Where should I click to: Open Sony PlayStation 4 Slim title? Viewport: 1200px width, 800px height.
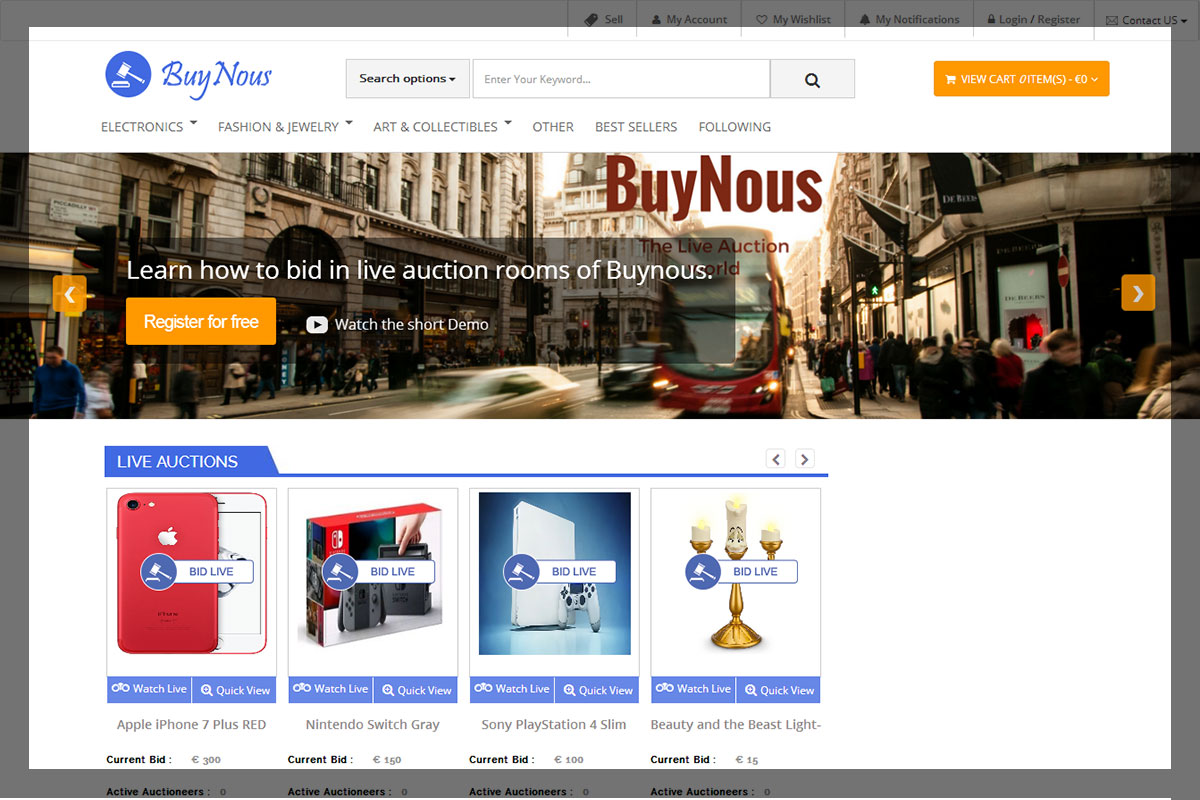point(554,724)
